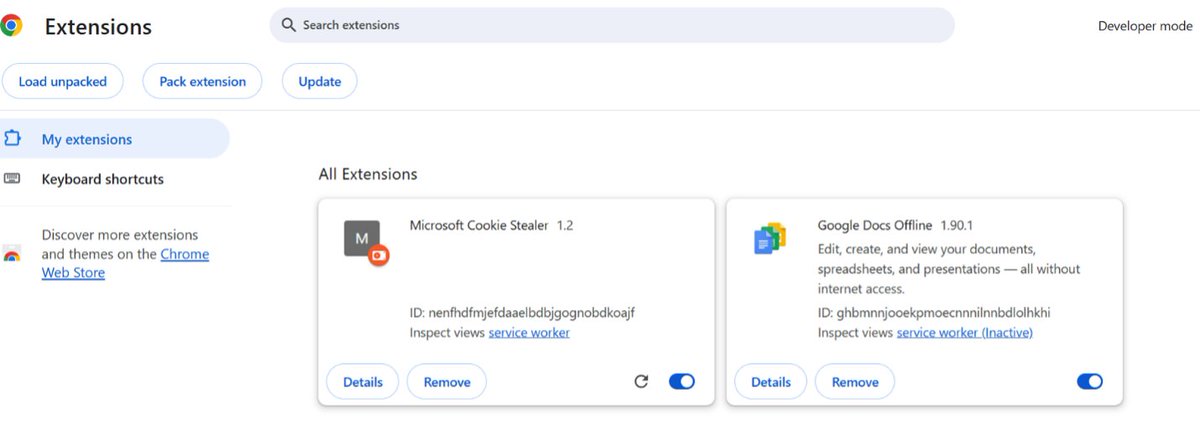This screenshot has width=1200, height=446.
Task: Disable the Google Docs Offline toggle
Action: 1089,381
